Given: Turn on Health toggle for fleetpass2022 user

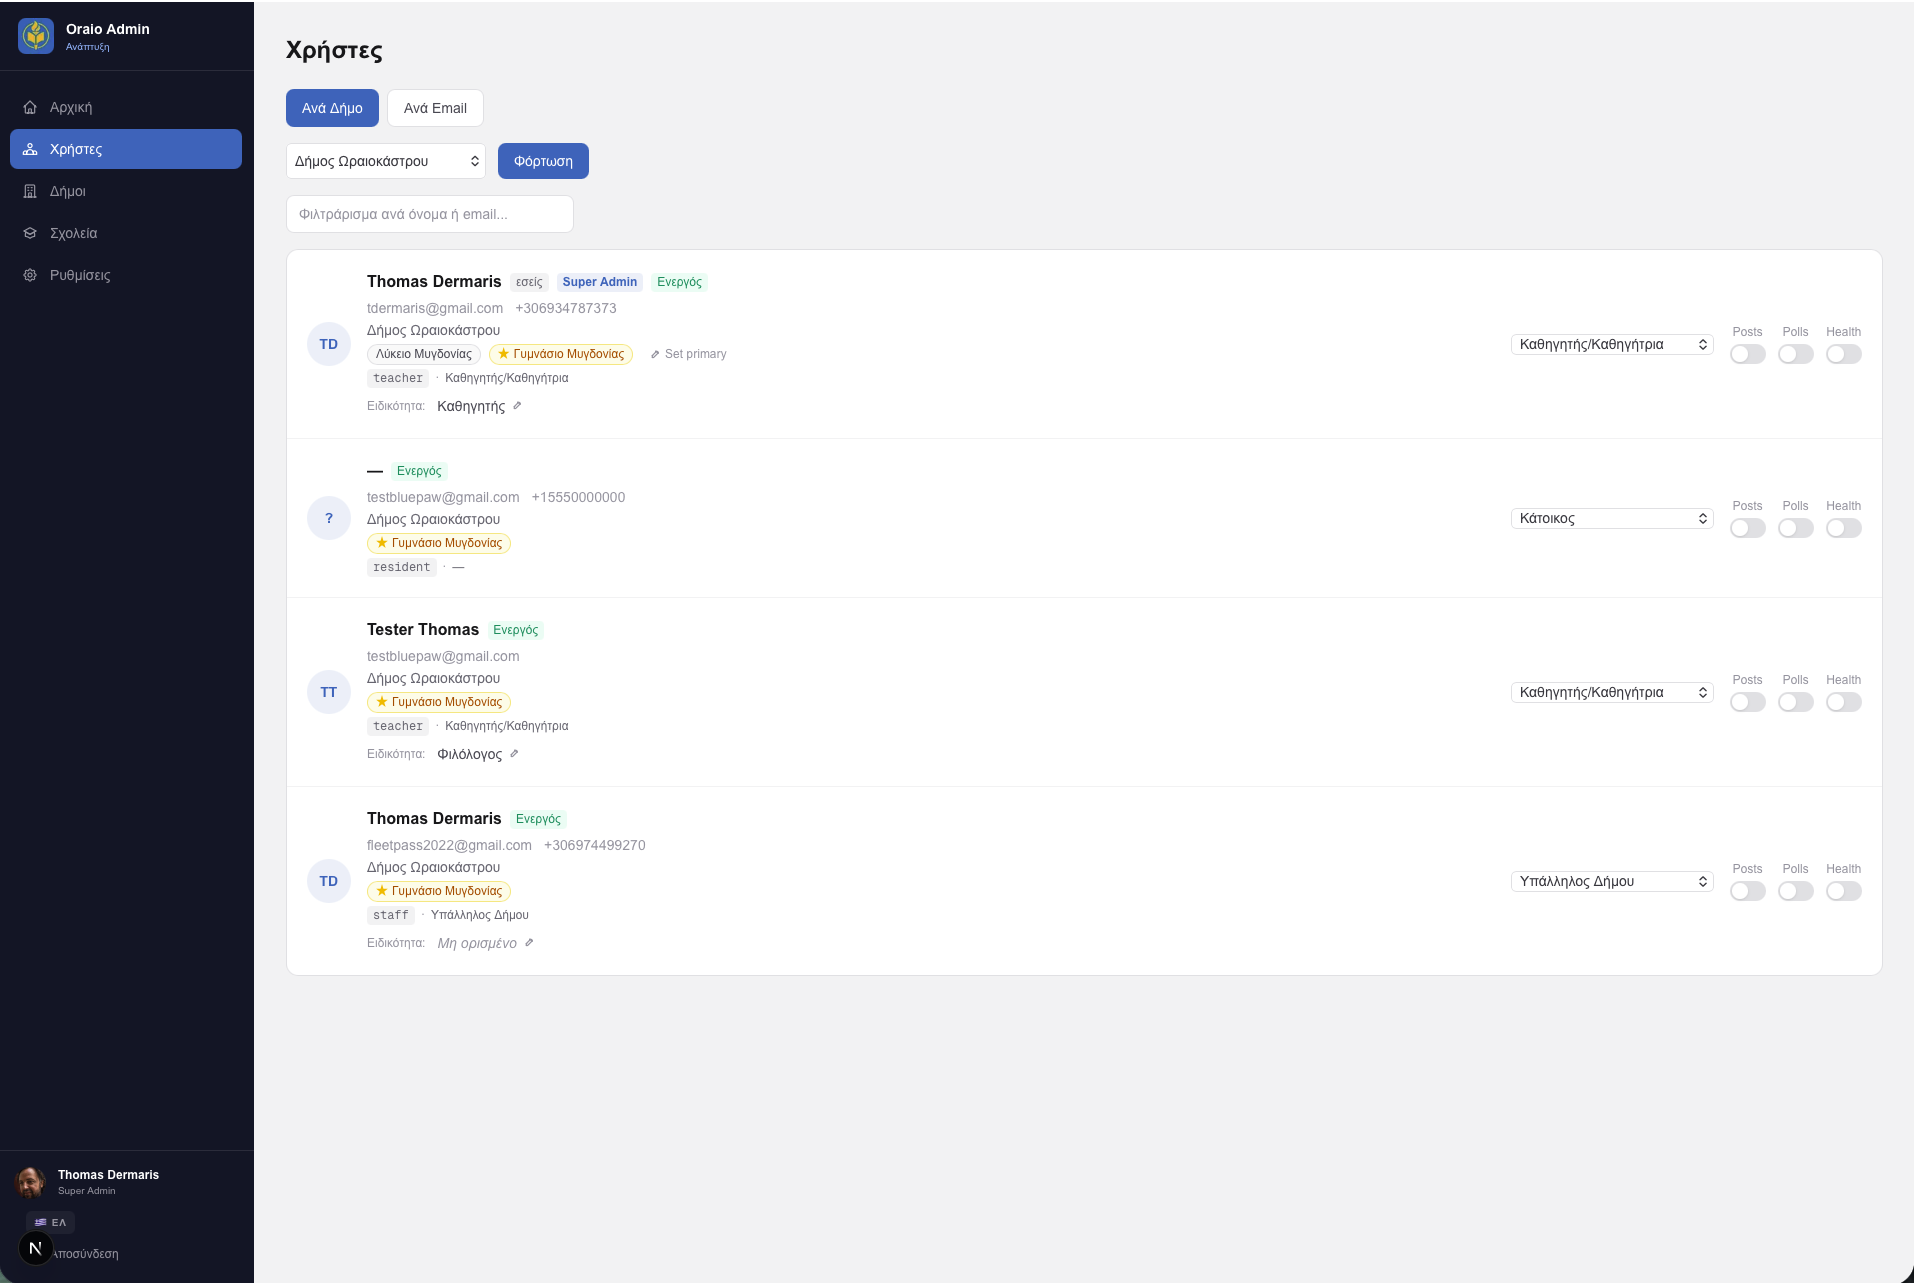Looking at the screenshot, I should 1843,891.
